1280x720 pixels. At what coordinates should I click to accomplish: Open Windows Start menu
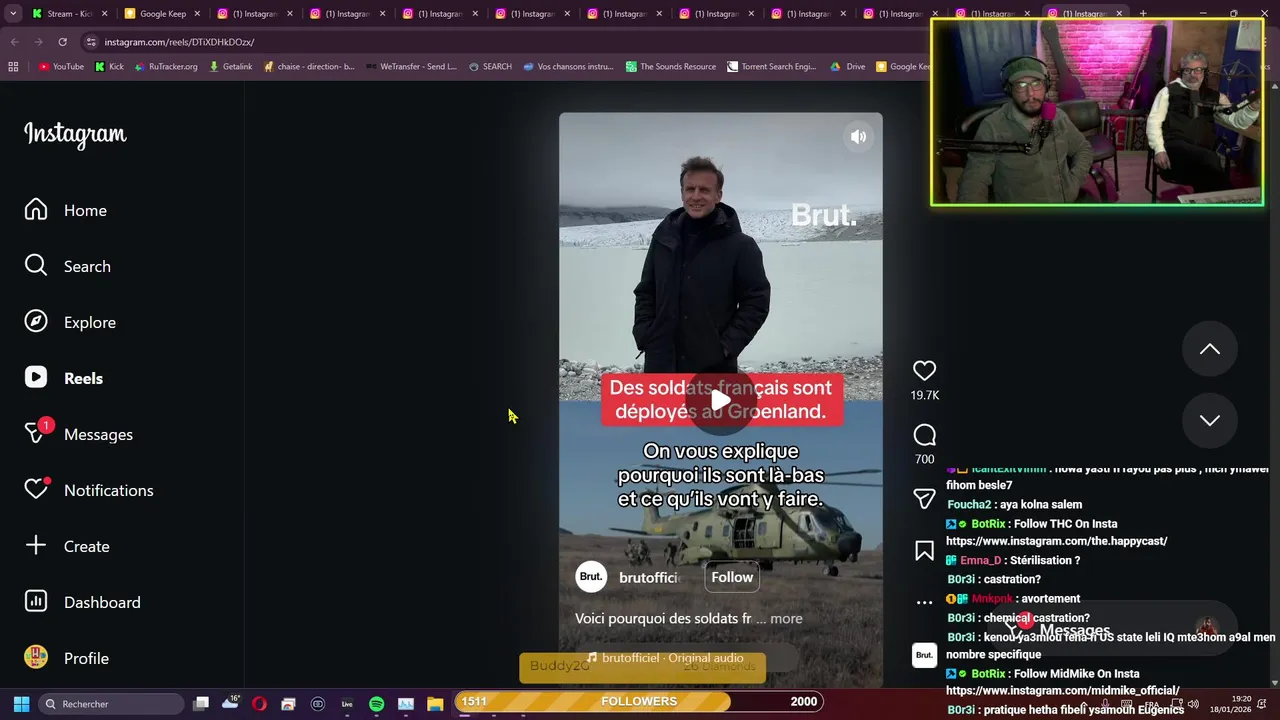(21, 704)
